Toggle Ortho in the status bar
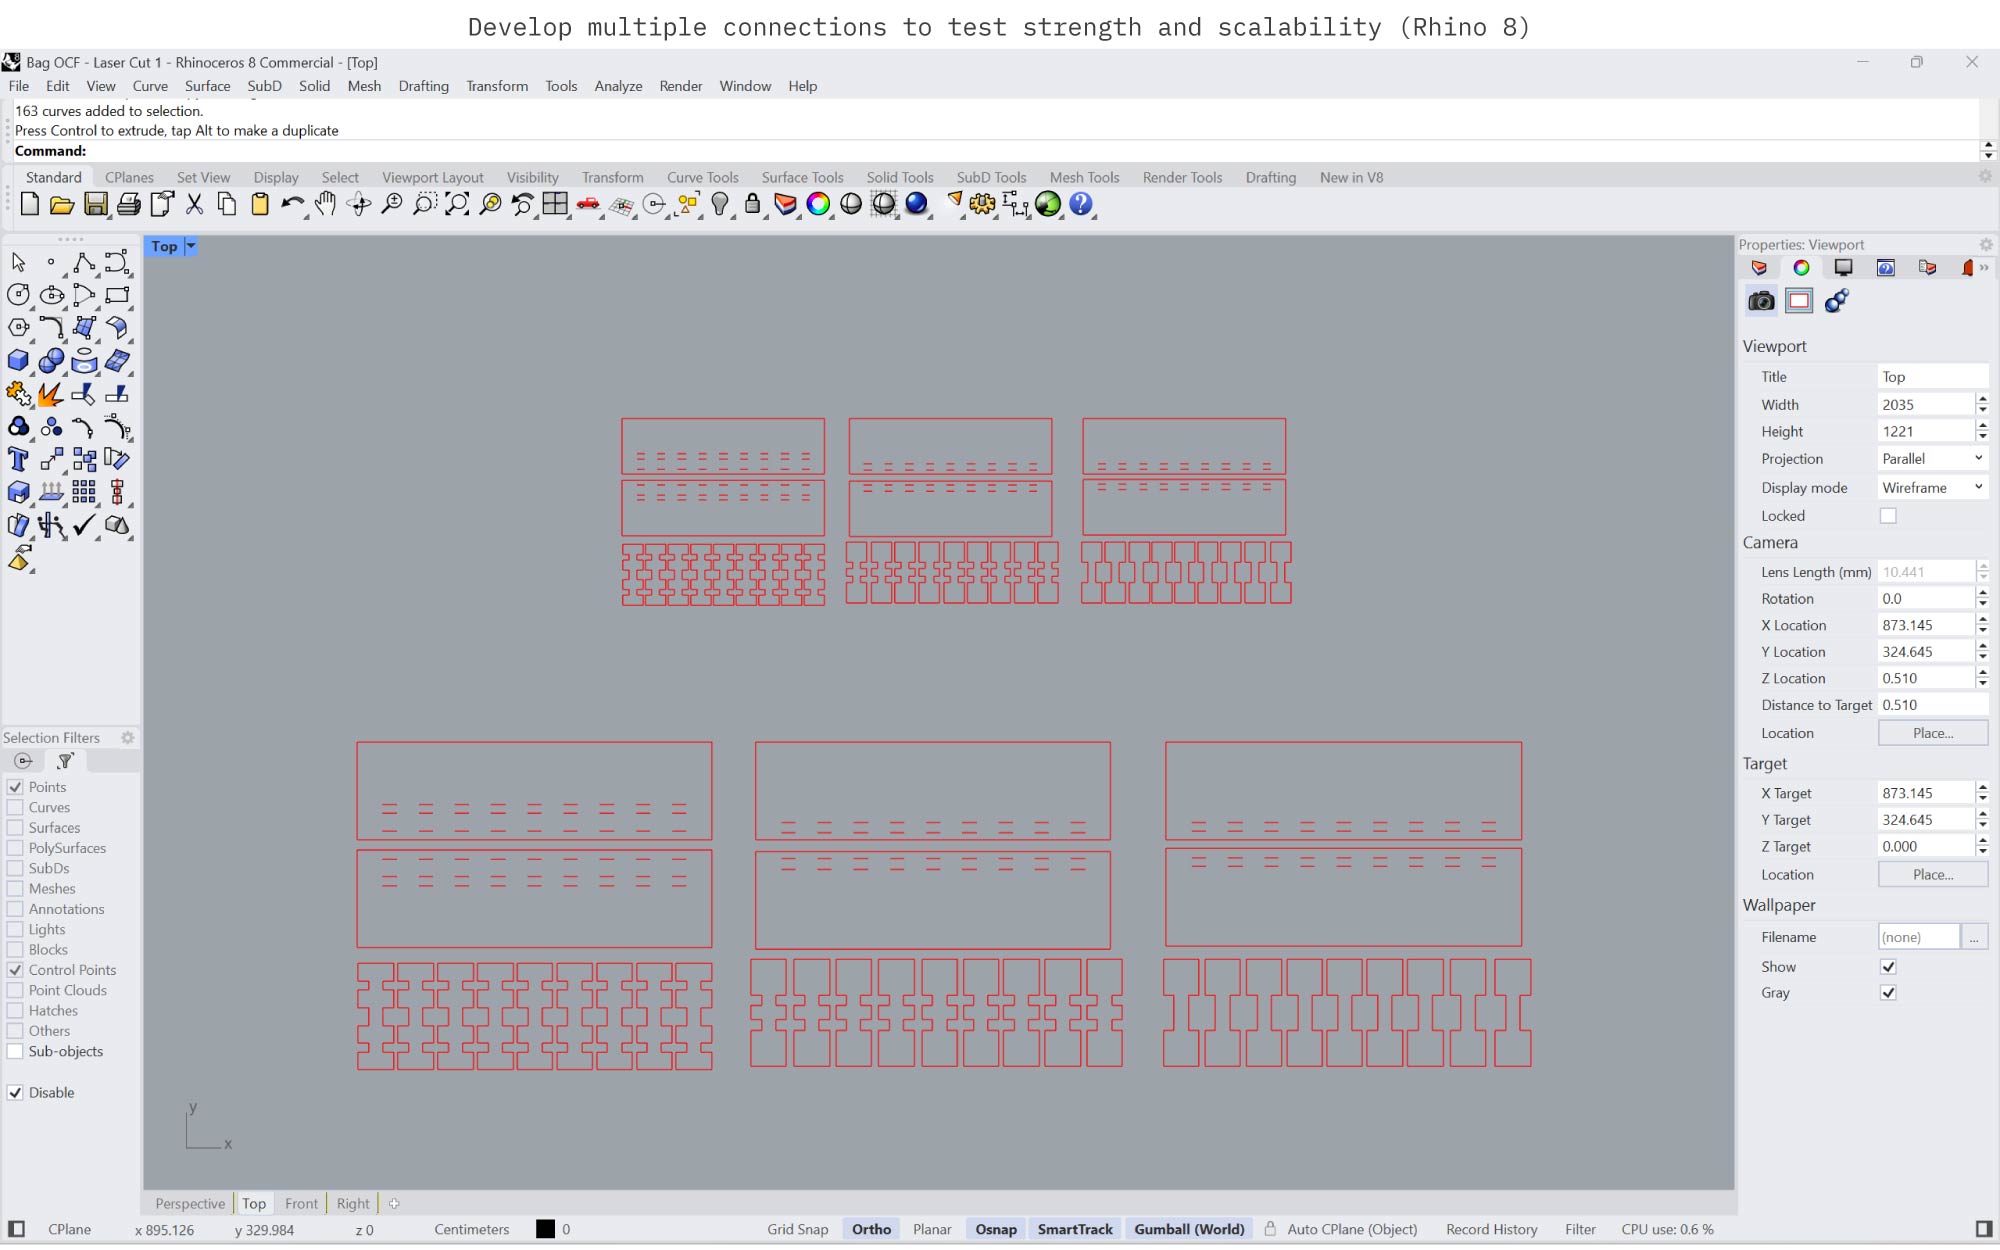The width and height of the screenshot is (2000, 1250). [871, 1230]
